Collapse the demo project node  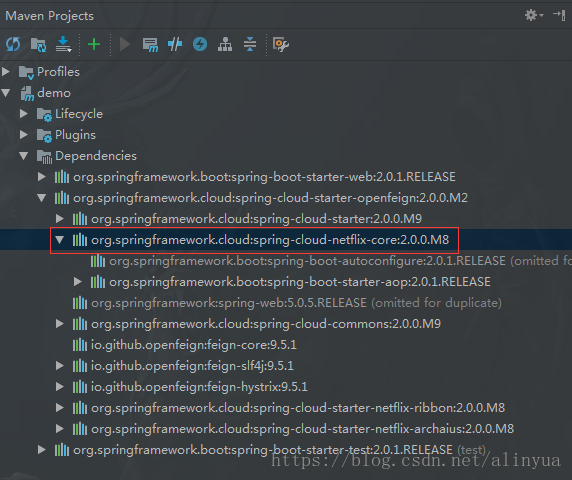pos(5,93)
